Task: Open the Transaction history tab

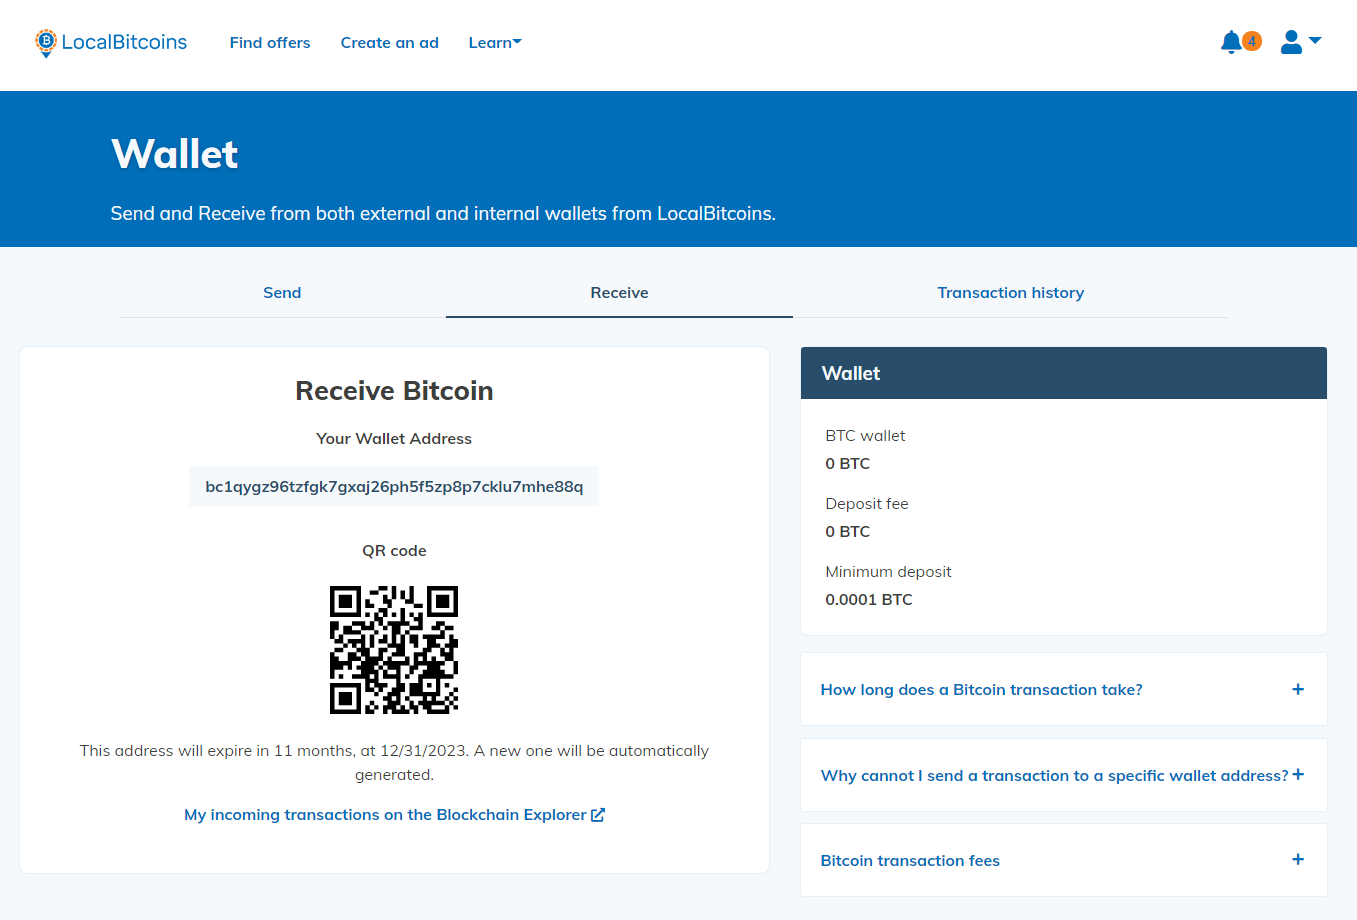Action: tap(1010, 293)
